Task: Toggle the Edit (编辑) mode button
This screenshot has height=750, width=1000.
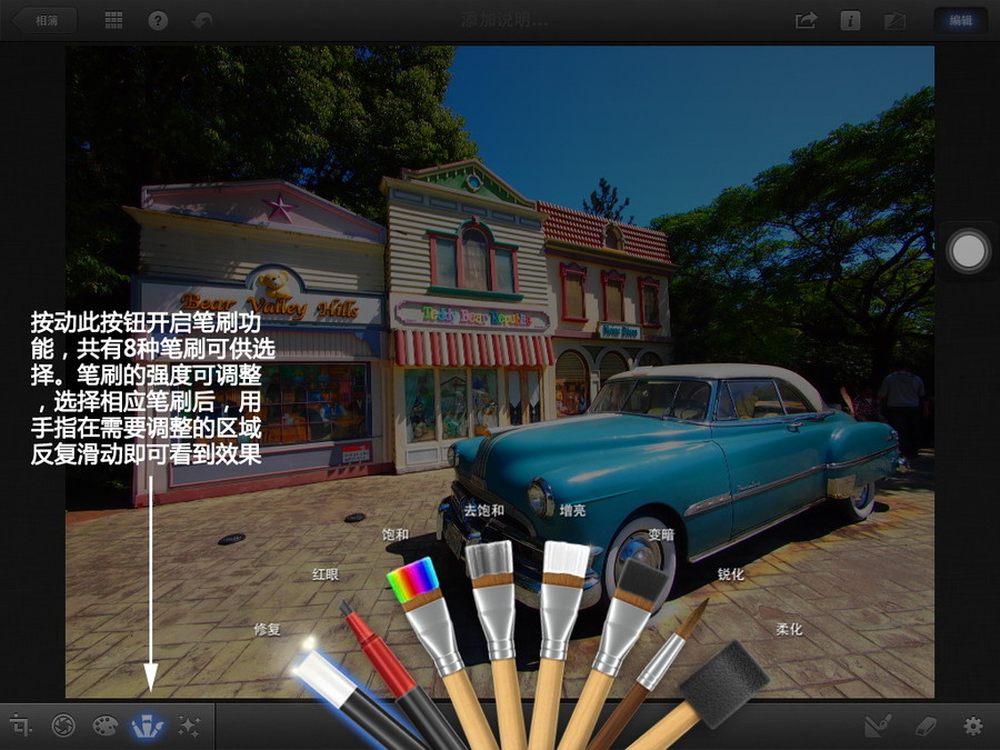Action: pyautogui.click(x=960, y=20)
